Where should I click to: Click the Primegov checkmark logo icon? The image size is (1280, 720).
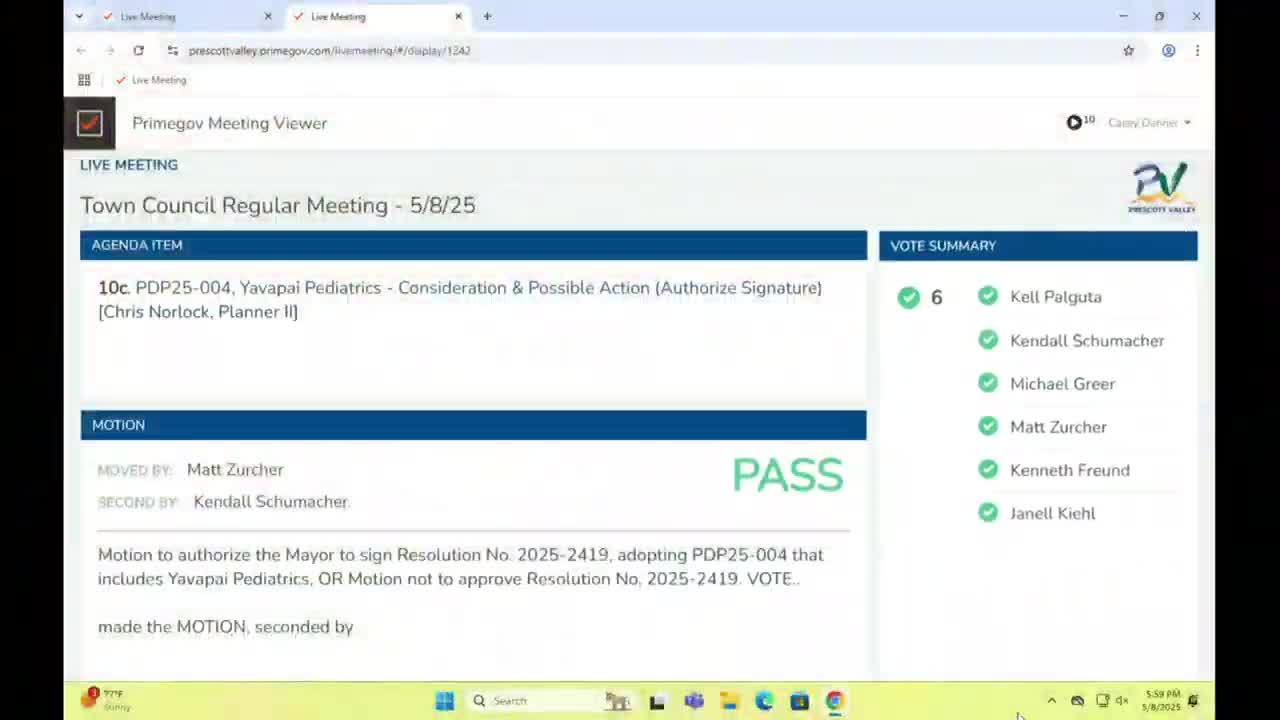click(90, 123)
